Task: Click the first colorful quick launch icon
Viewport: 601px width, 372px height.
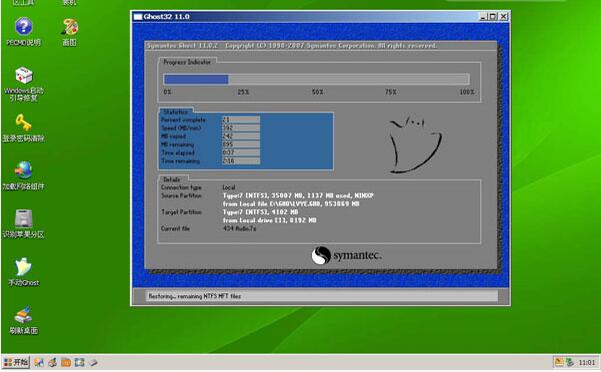Action: pos(38,362)
